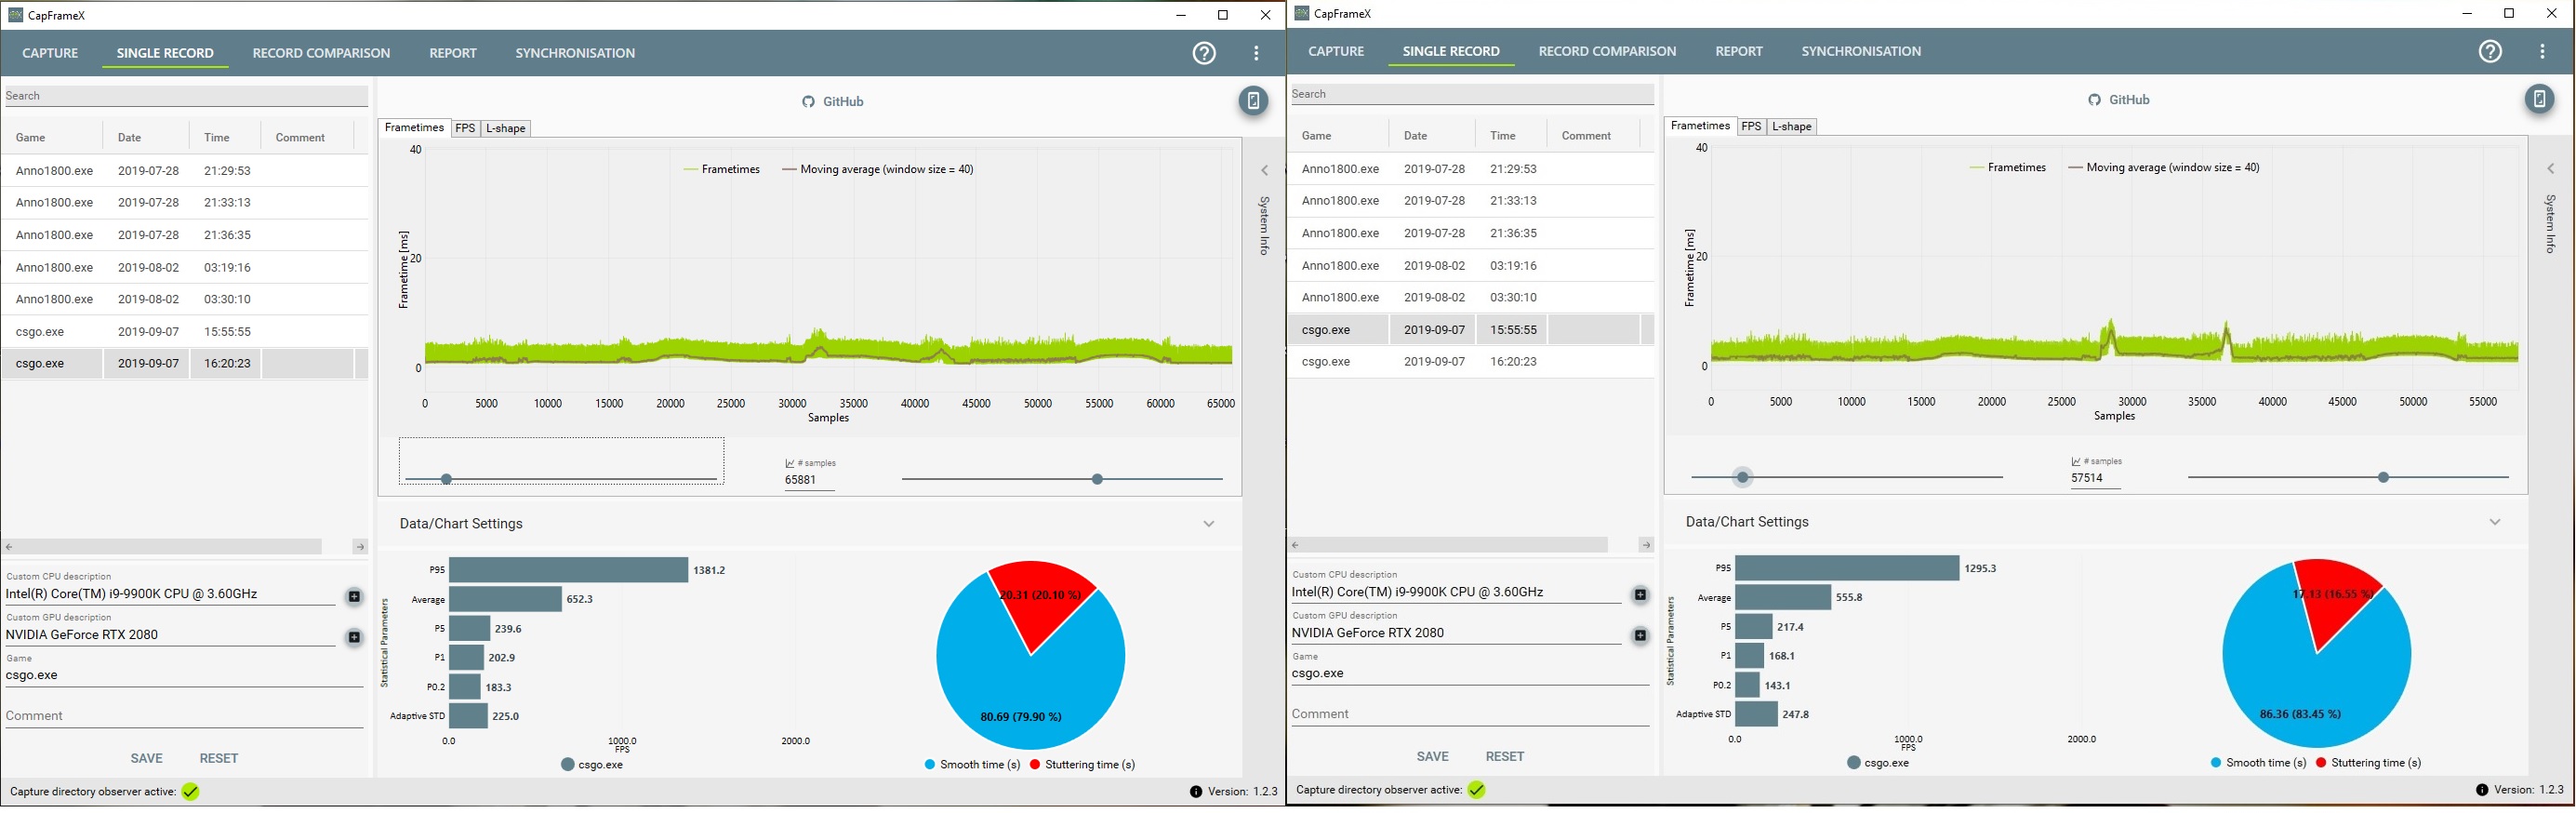Click SAVE button in right window
Viewport: 2576px width, 813px height.
pyautogui.click(x=1432, y=756)
